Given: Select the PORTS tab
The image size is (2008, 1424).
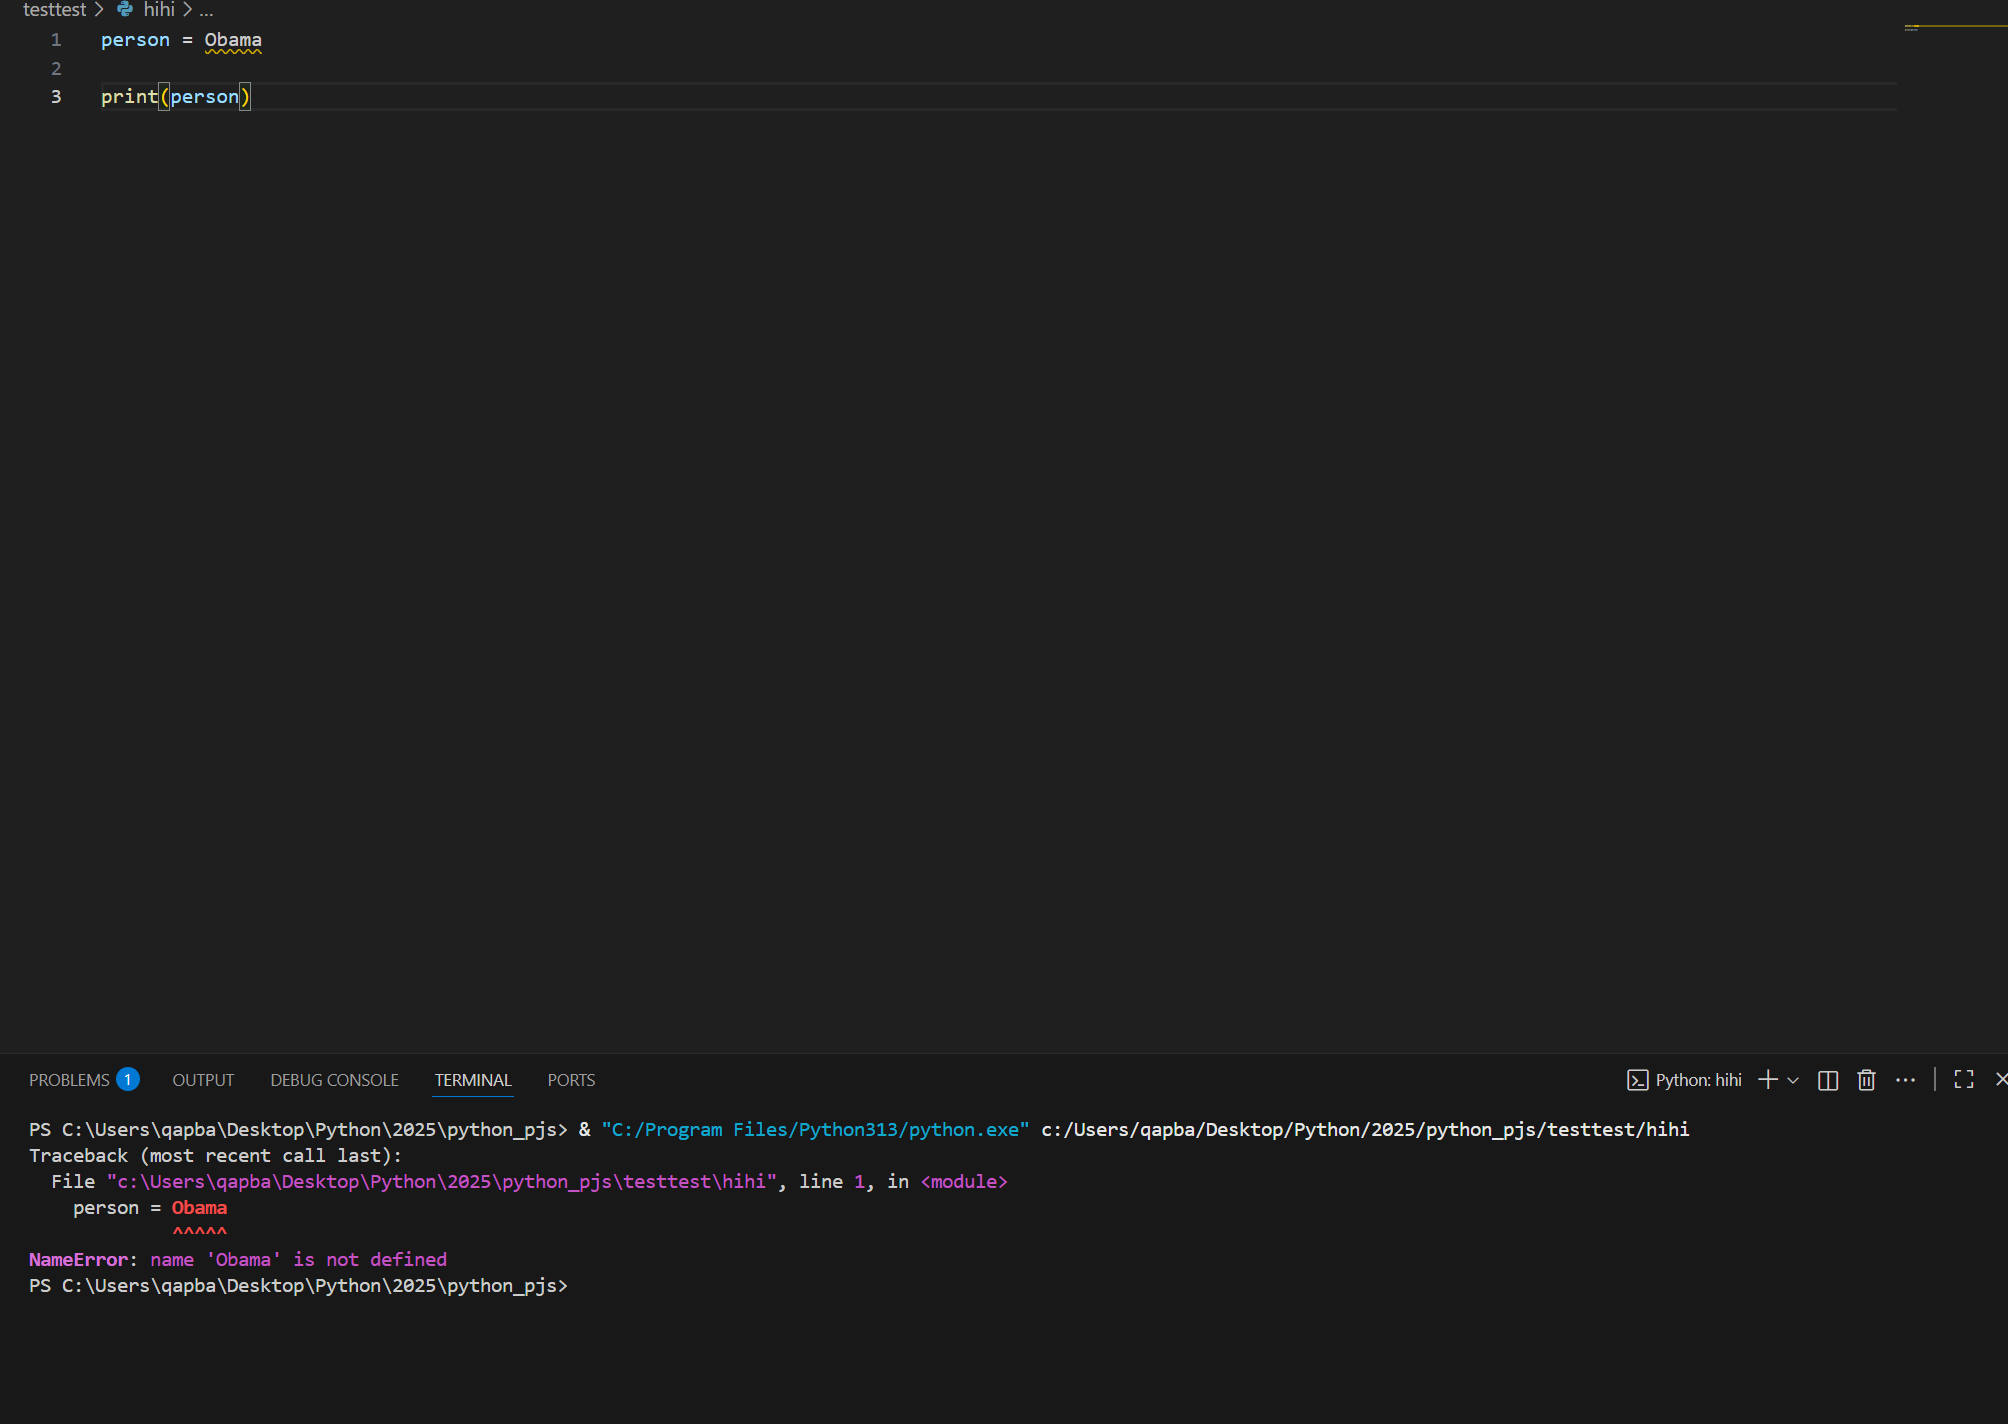Looking at the screenshot, I should pyautogui.click(x=571, y=1080).
